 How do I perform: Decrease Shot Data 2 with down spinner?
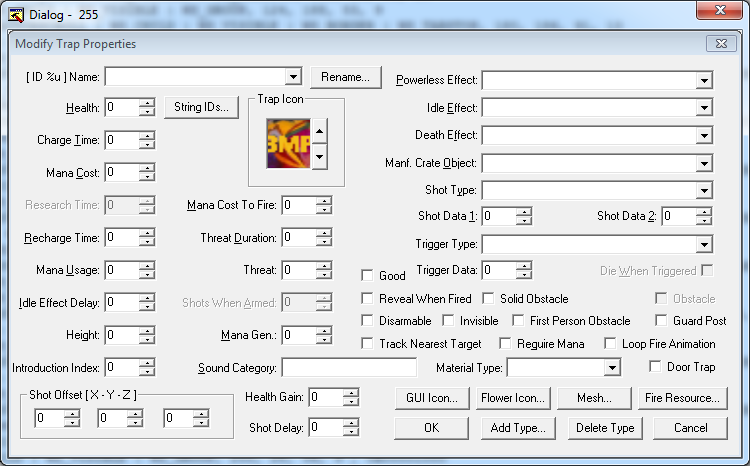[704, 221]
